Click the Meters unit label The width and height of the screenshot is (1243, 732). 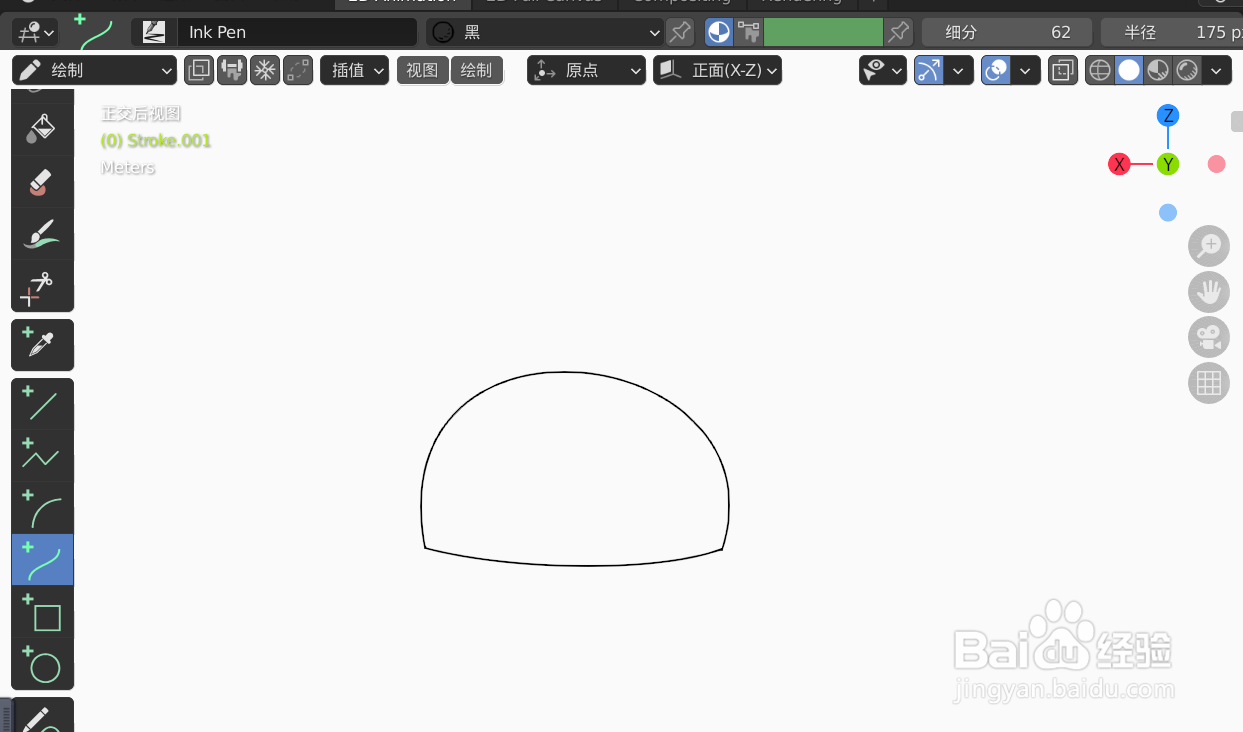click(128, 168)
